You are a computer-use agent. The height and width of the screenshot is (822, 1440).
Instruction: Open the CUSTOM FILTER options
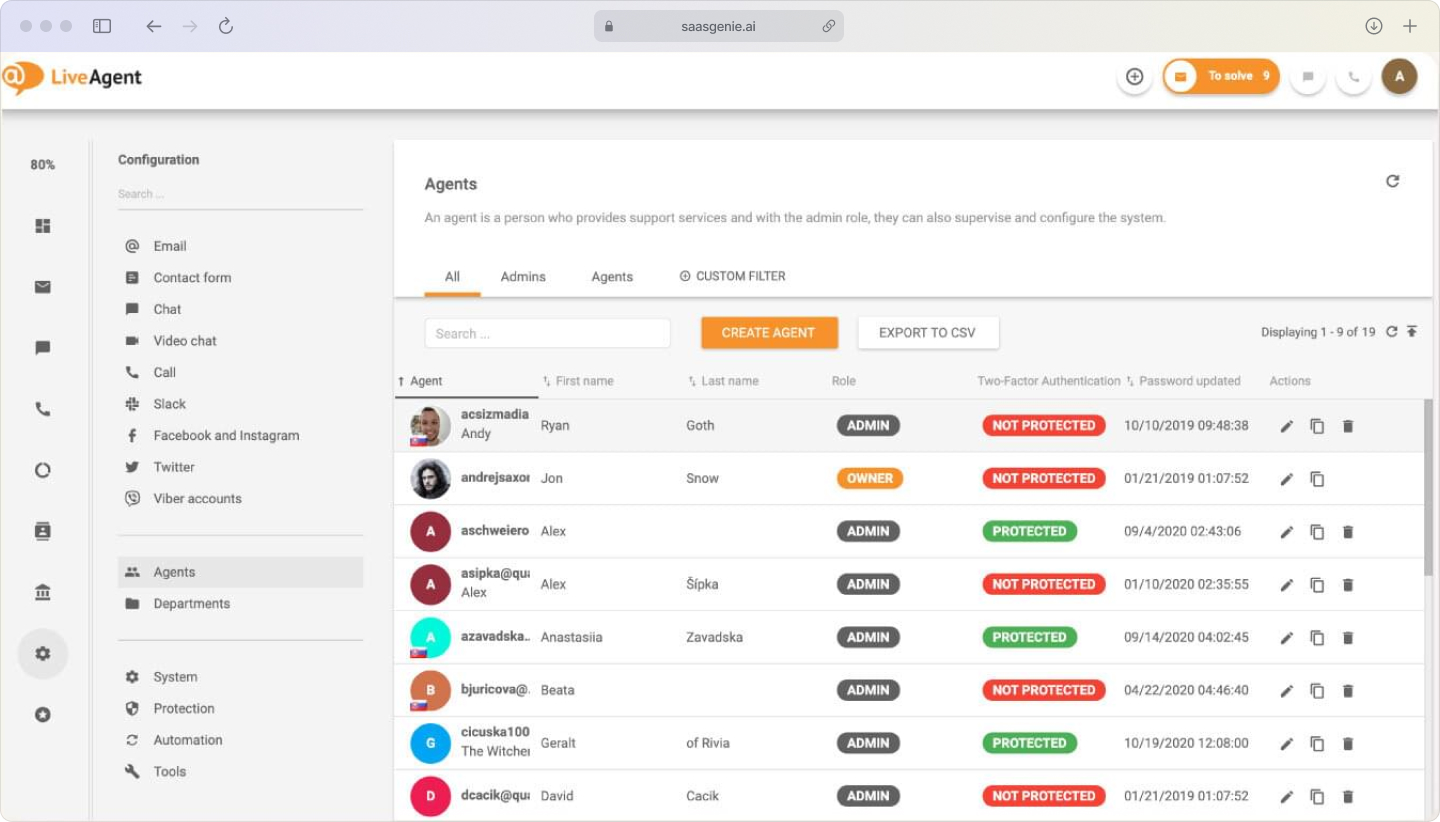pos(732,276)
